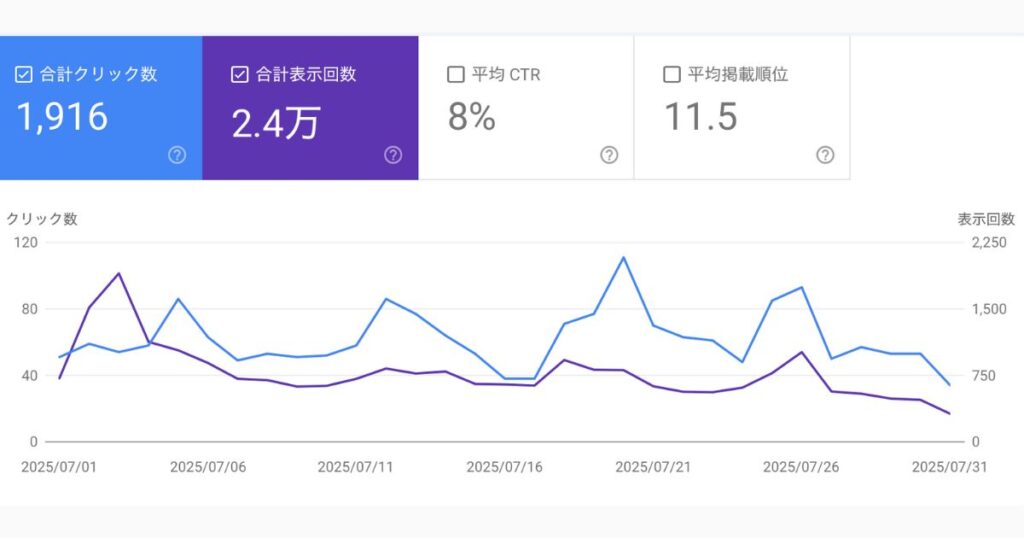1024x538 pixels.
Task: Open help icon on 平均 CTR card
Action: [x=609, y=155]
